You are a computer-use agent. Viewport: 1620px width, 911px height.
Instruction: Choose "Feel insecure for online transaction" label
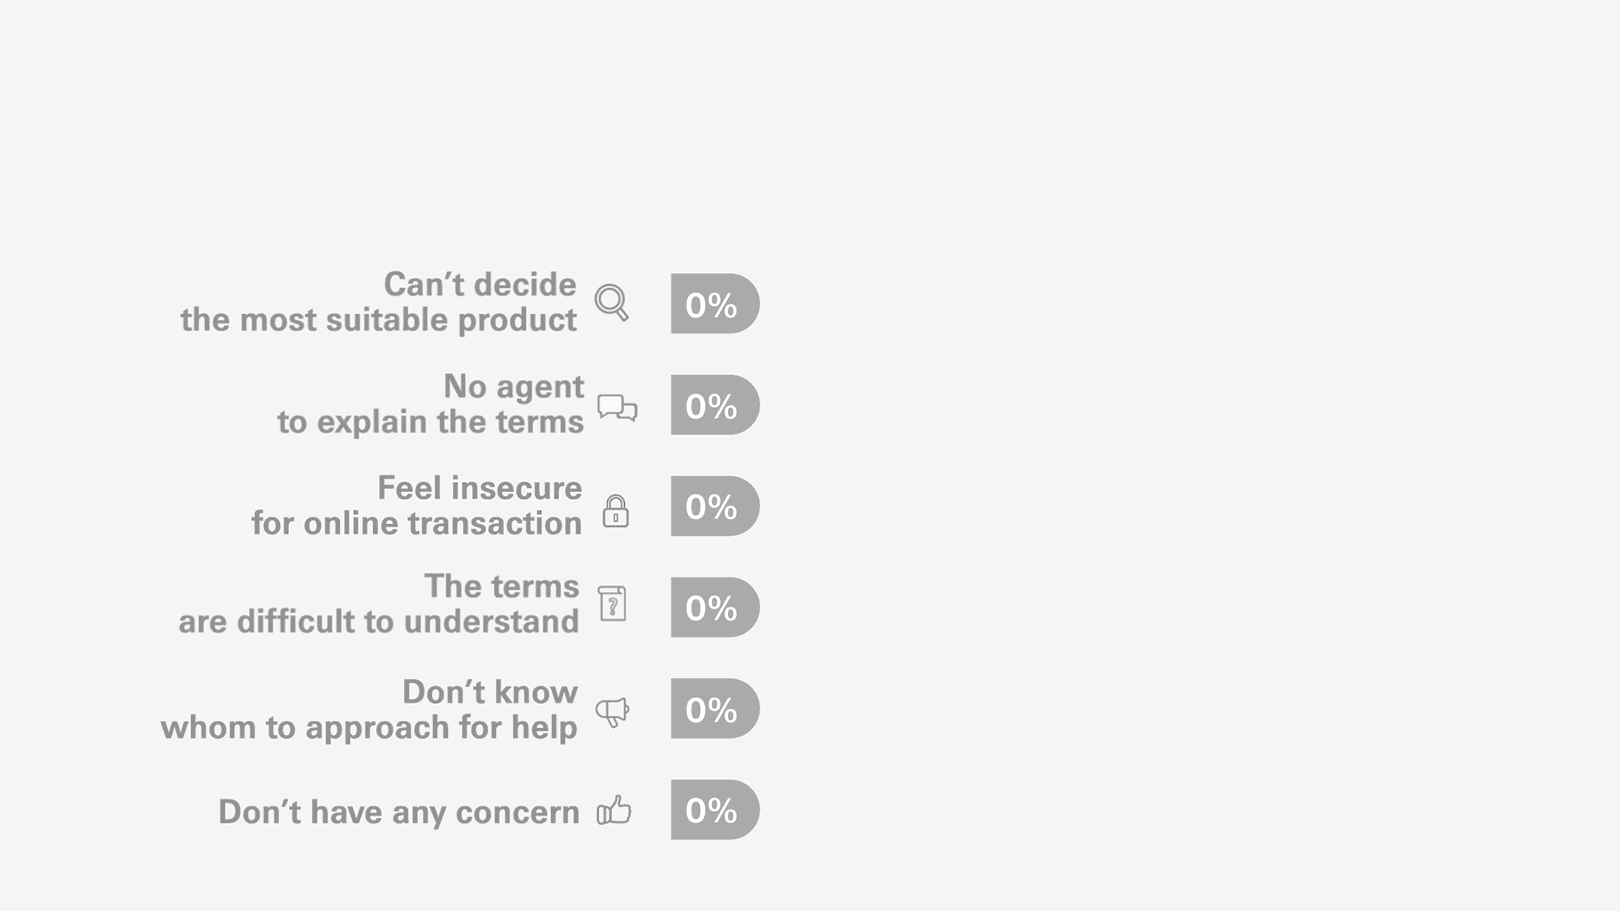(x=416, y=506)
